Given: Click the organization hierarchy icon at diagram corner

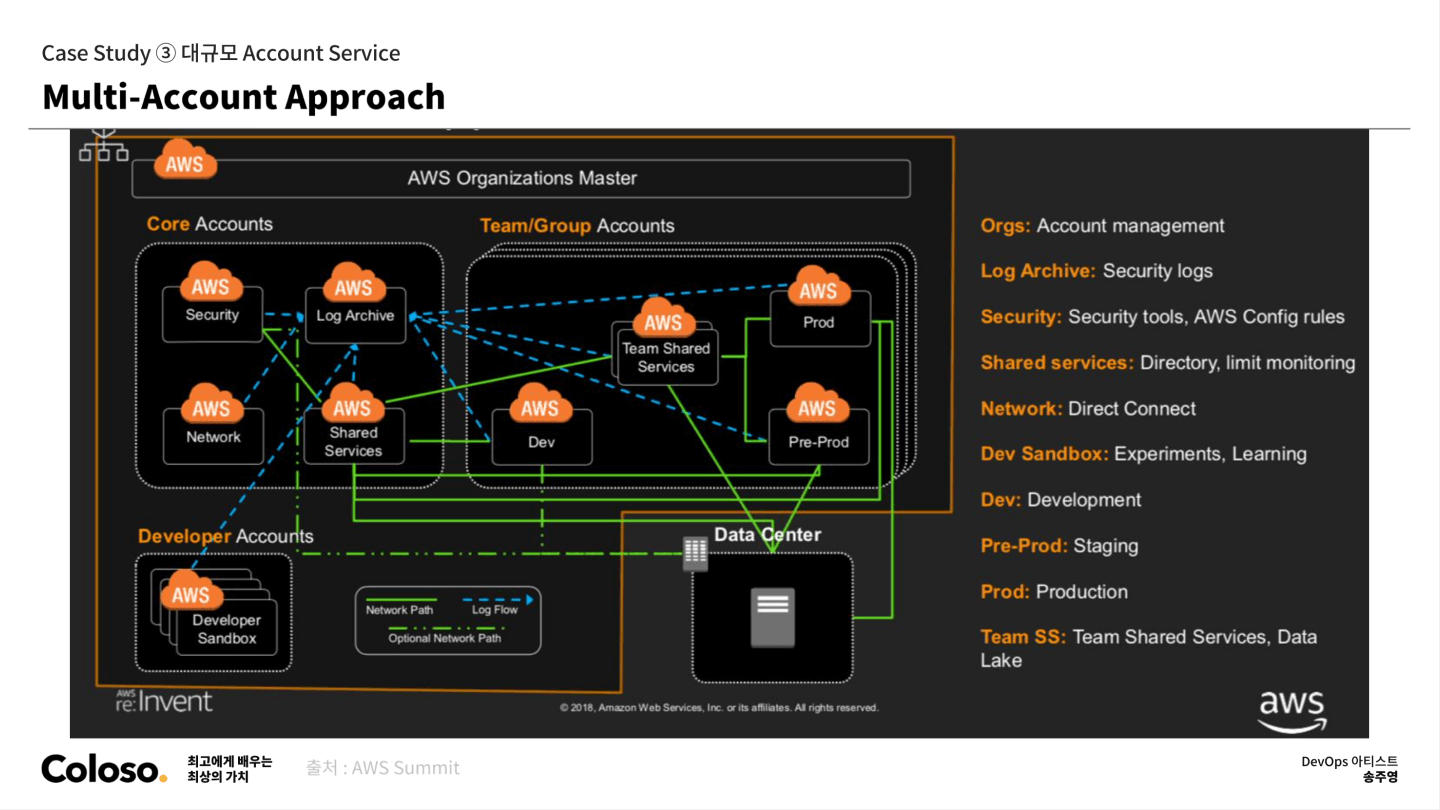Looking at the screenshot, I should (104, 145).
